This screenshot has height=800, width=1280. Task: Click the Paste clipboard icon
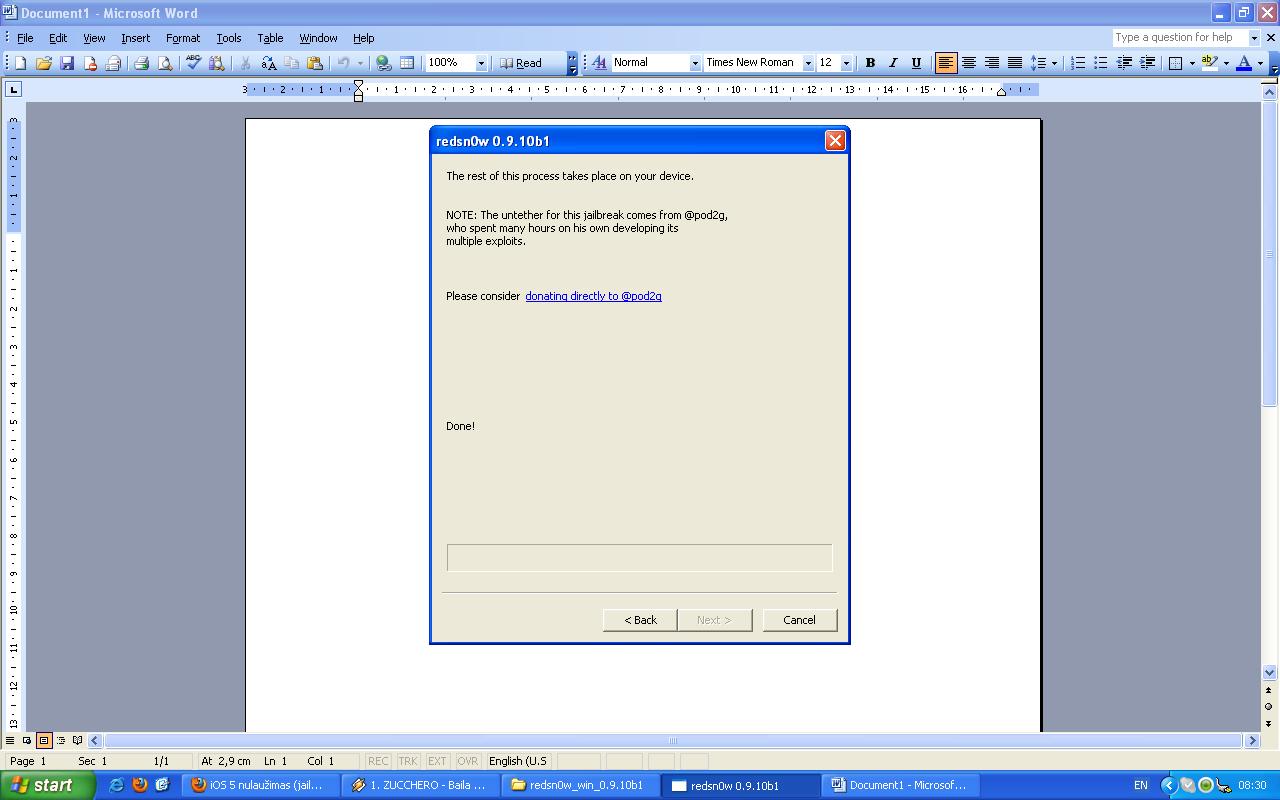315,63
